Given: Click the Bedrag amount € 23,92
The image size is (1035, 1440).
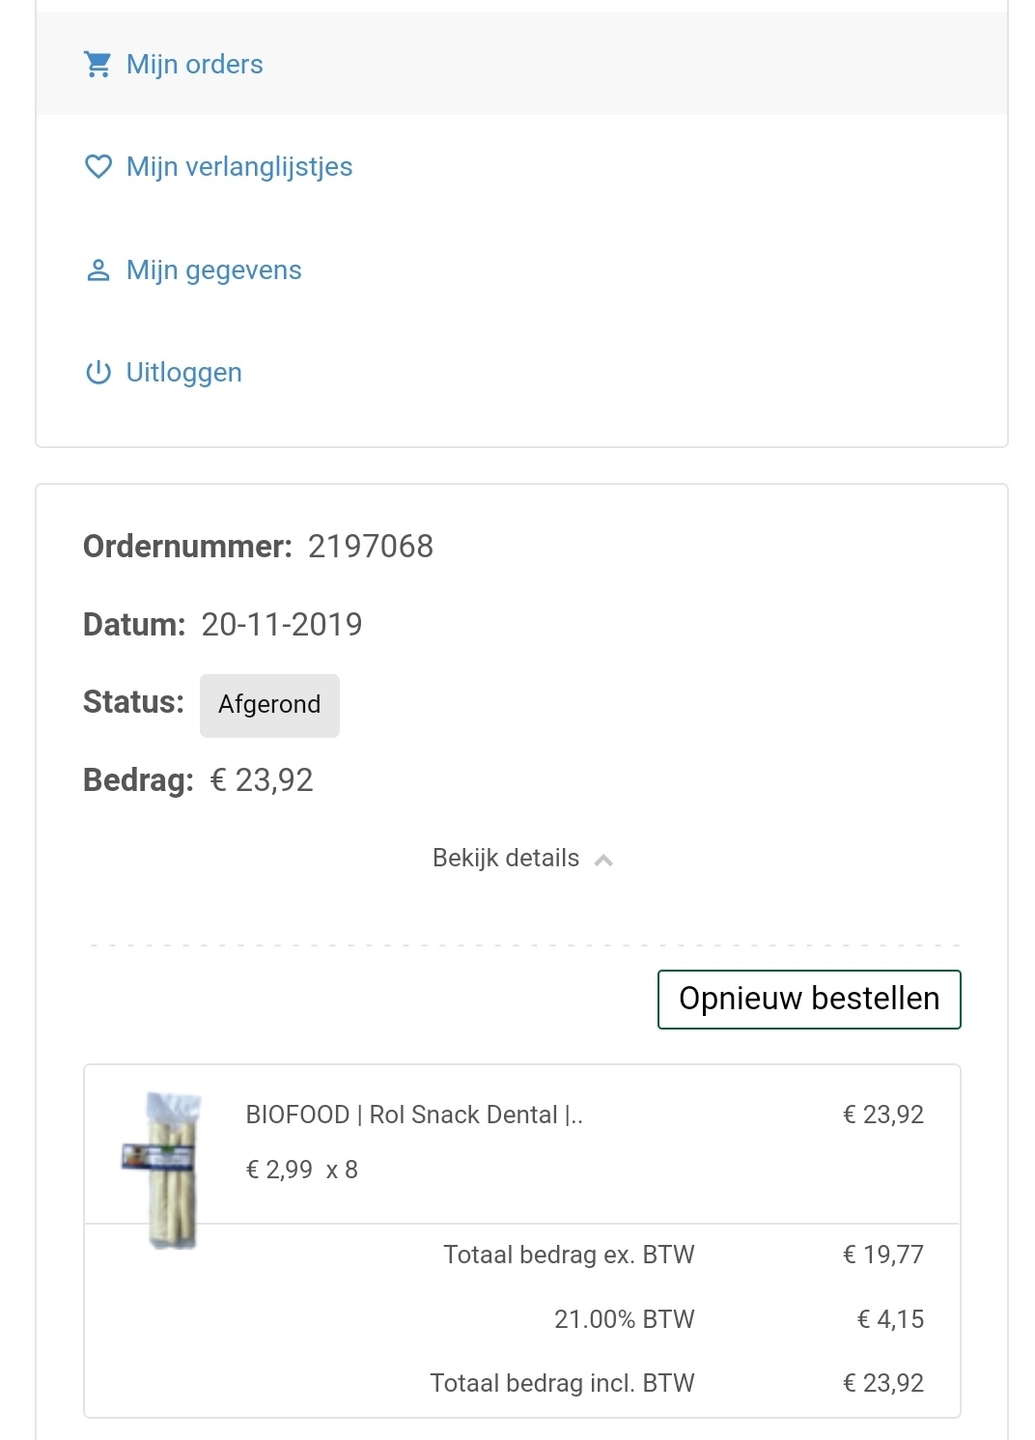Looking at the screenshot, I should click(x=262, y=780).
